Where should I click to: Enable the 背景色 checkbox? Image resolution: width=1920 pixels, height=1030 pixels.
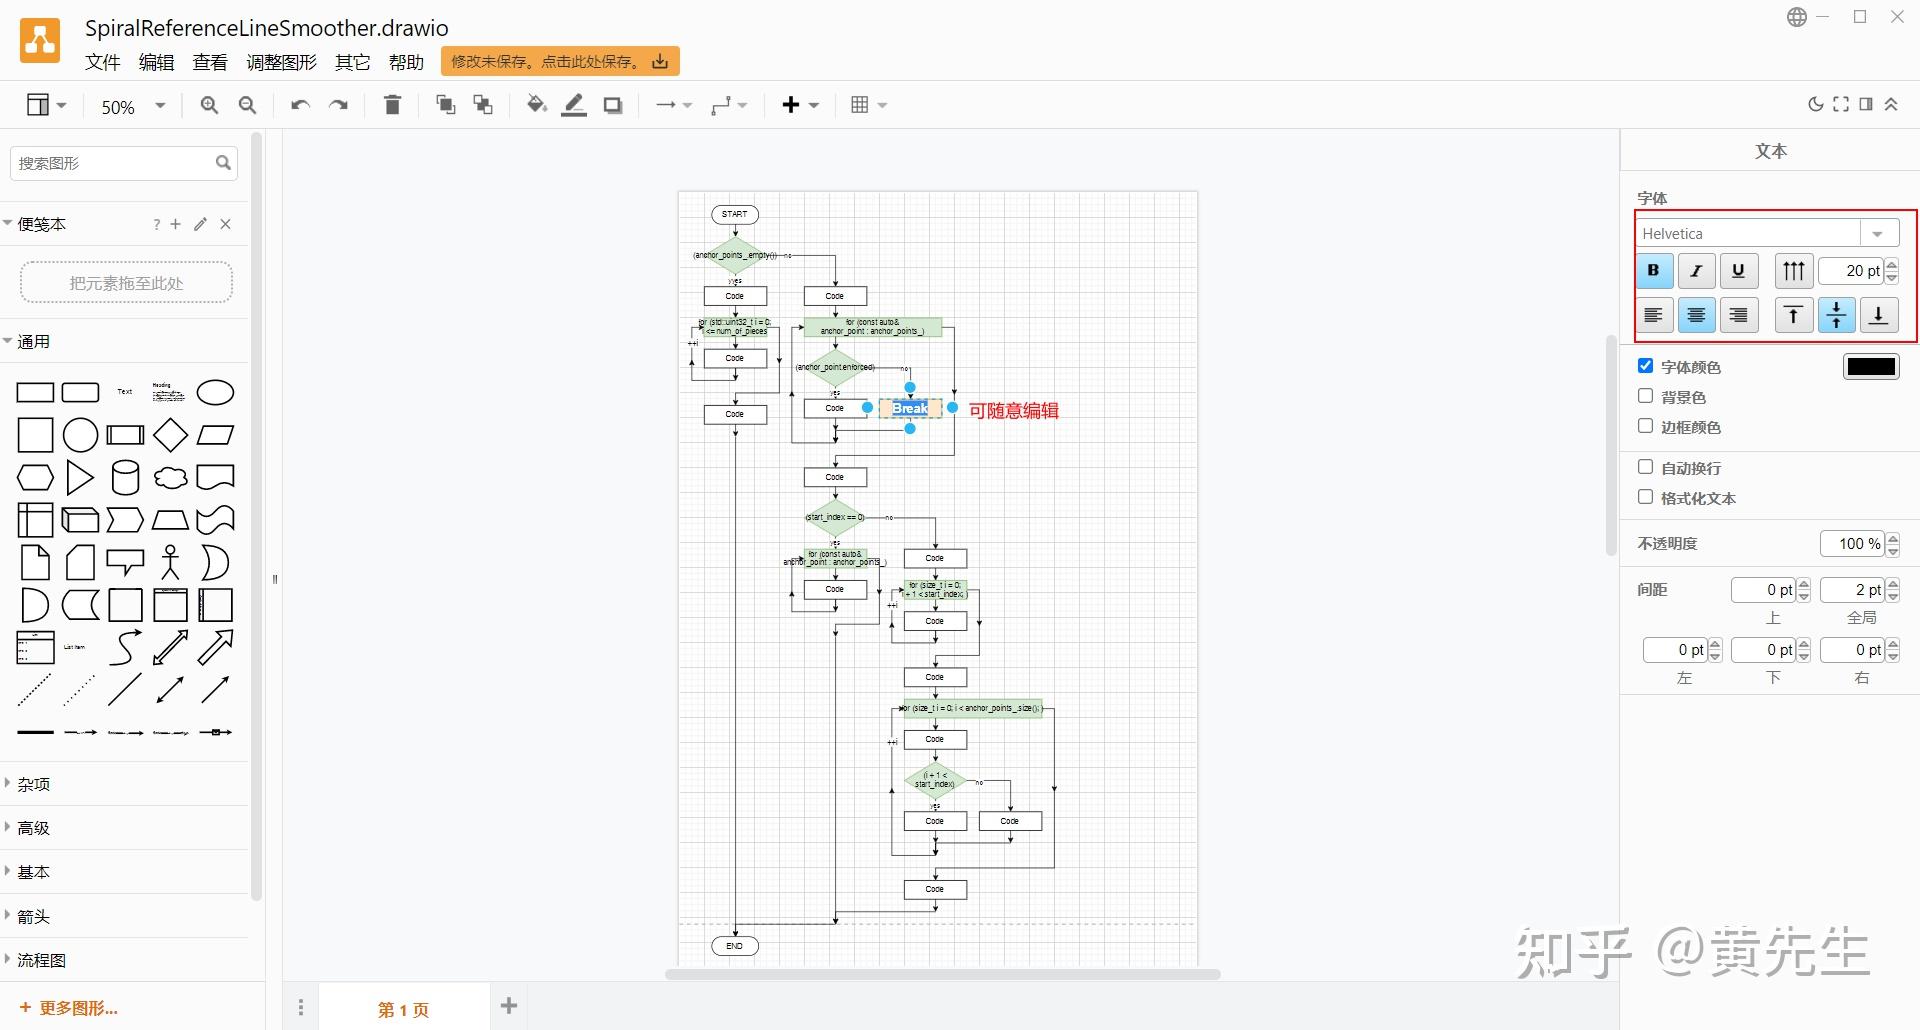point(1646,396)
